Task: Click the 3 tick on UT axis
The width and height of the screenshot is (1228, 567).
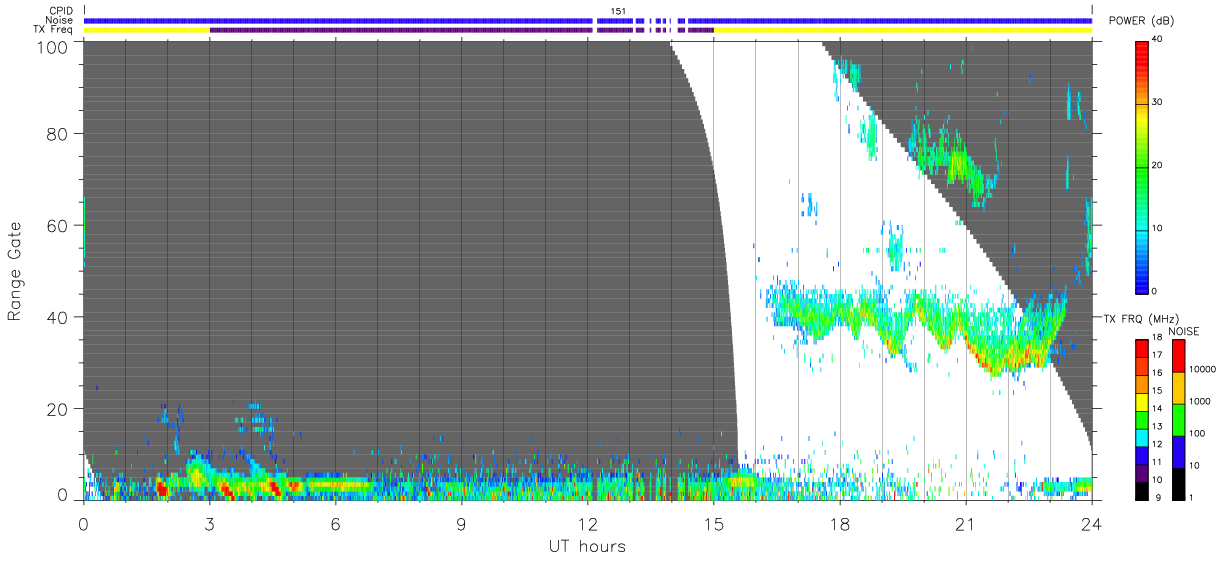Action: point(209,523)
